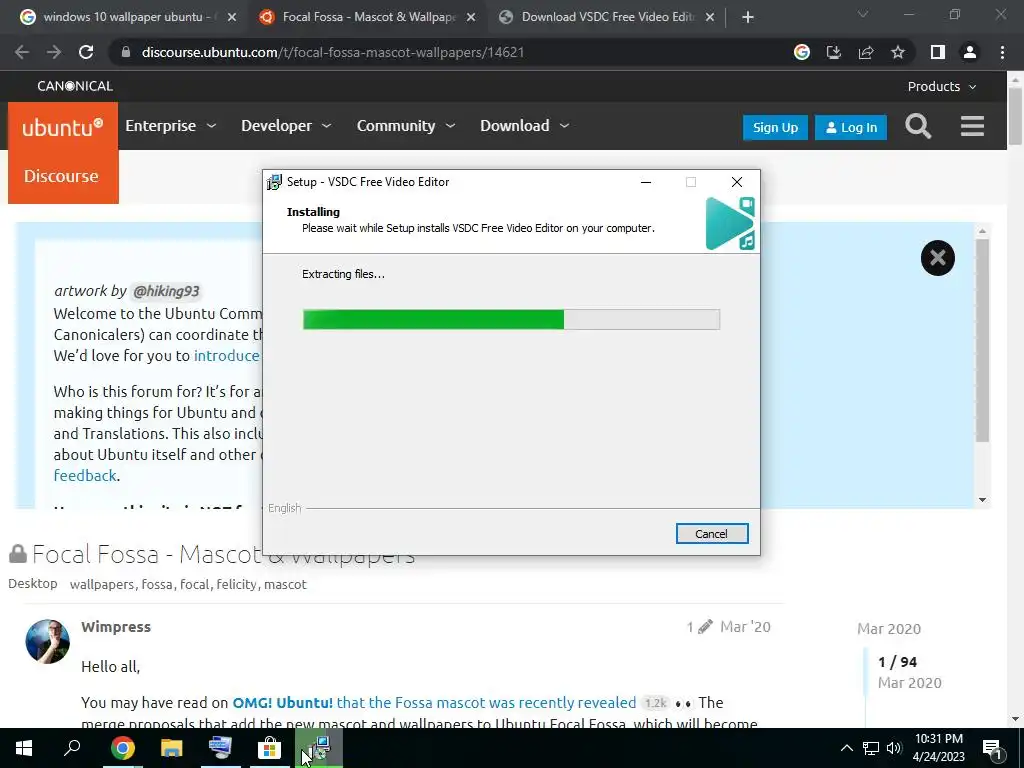Show hidden system tray icons
Image resolution: width=1024 pixels, height=768 pixels.
click(x=846, y=748)
